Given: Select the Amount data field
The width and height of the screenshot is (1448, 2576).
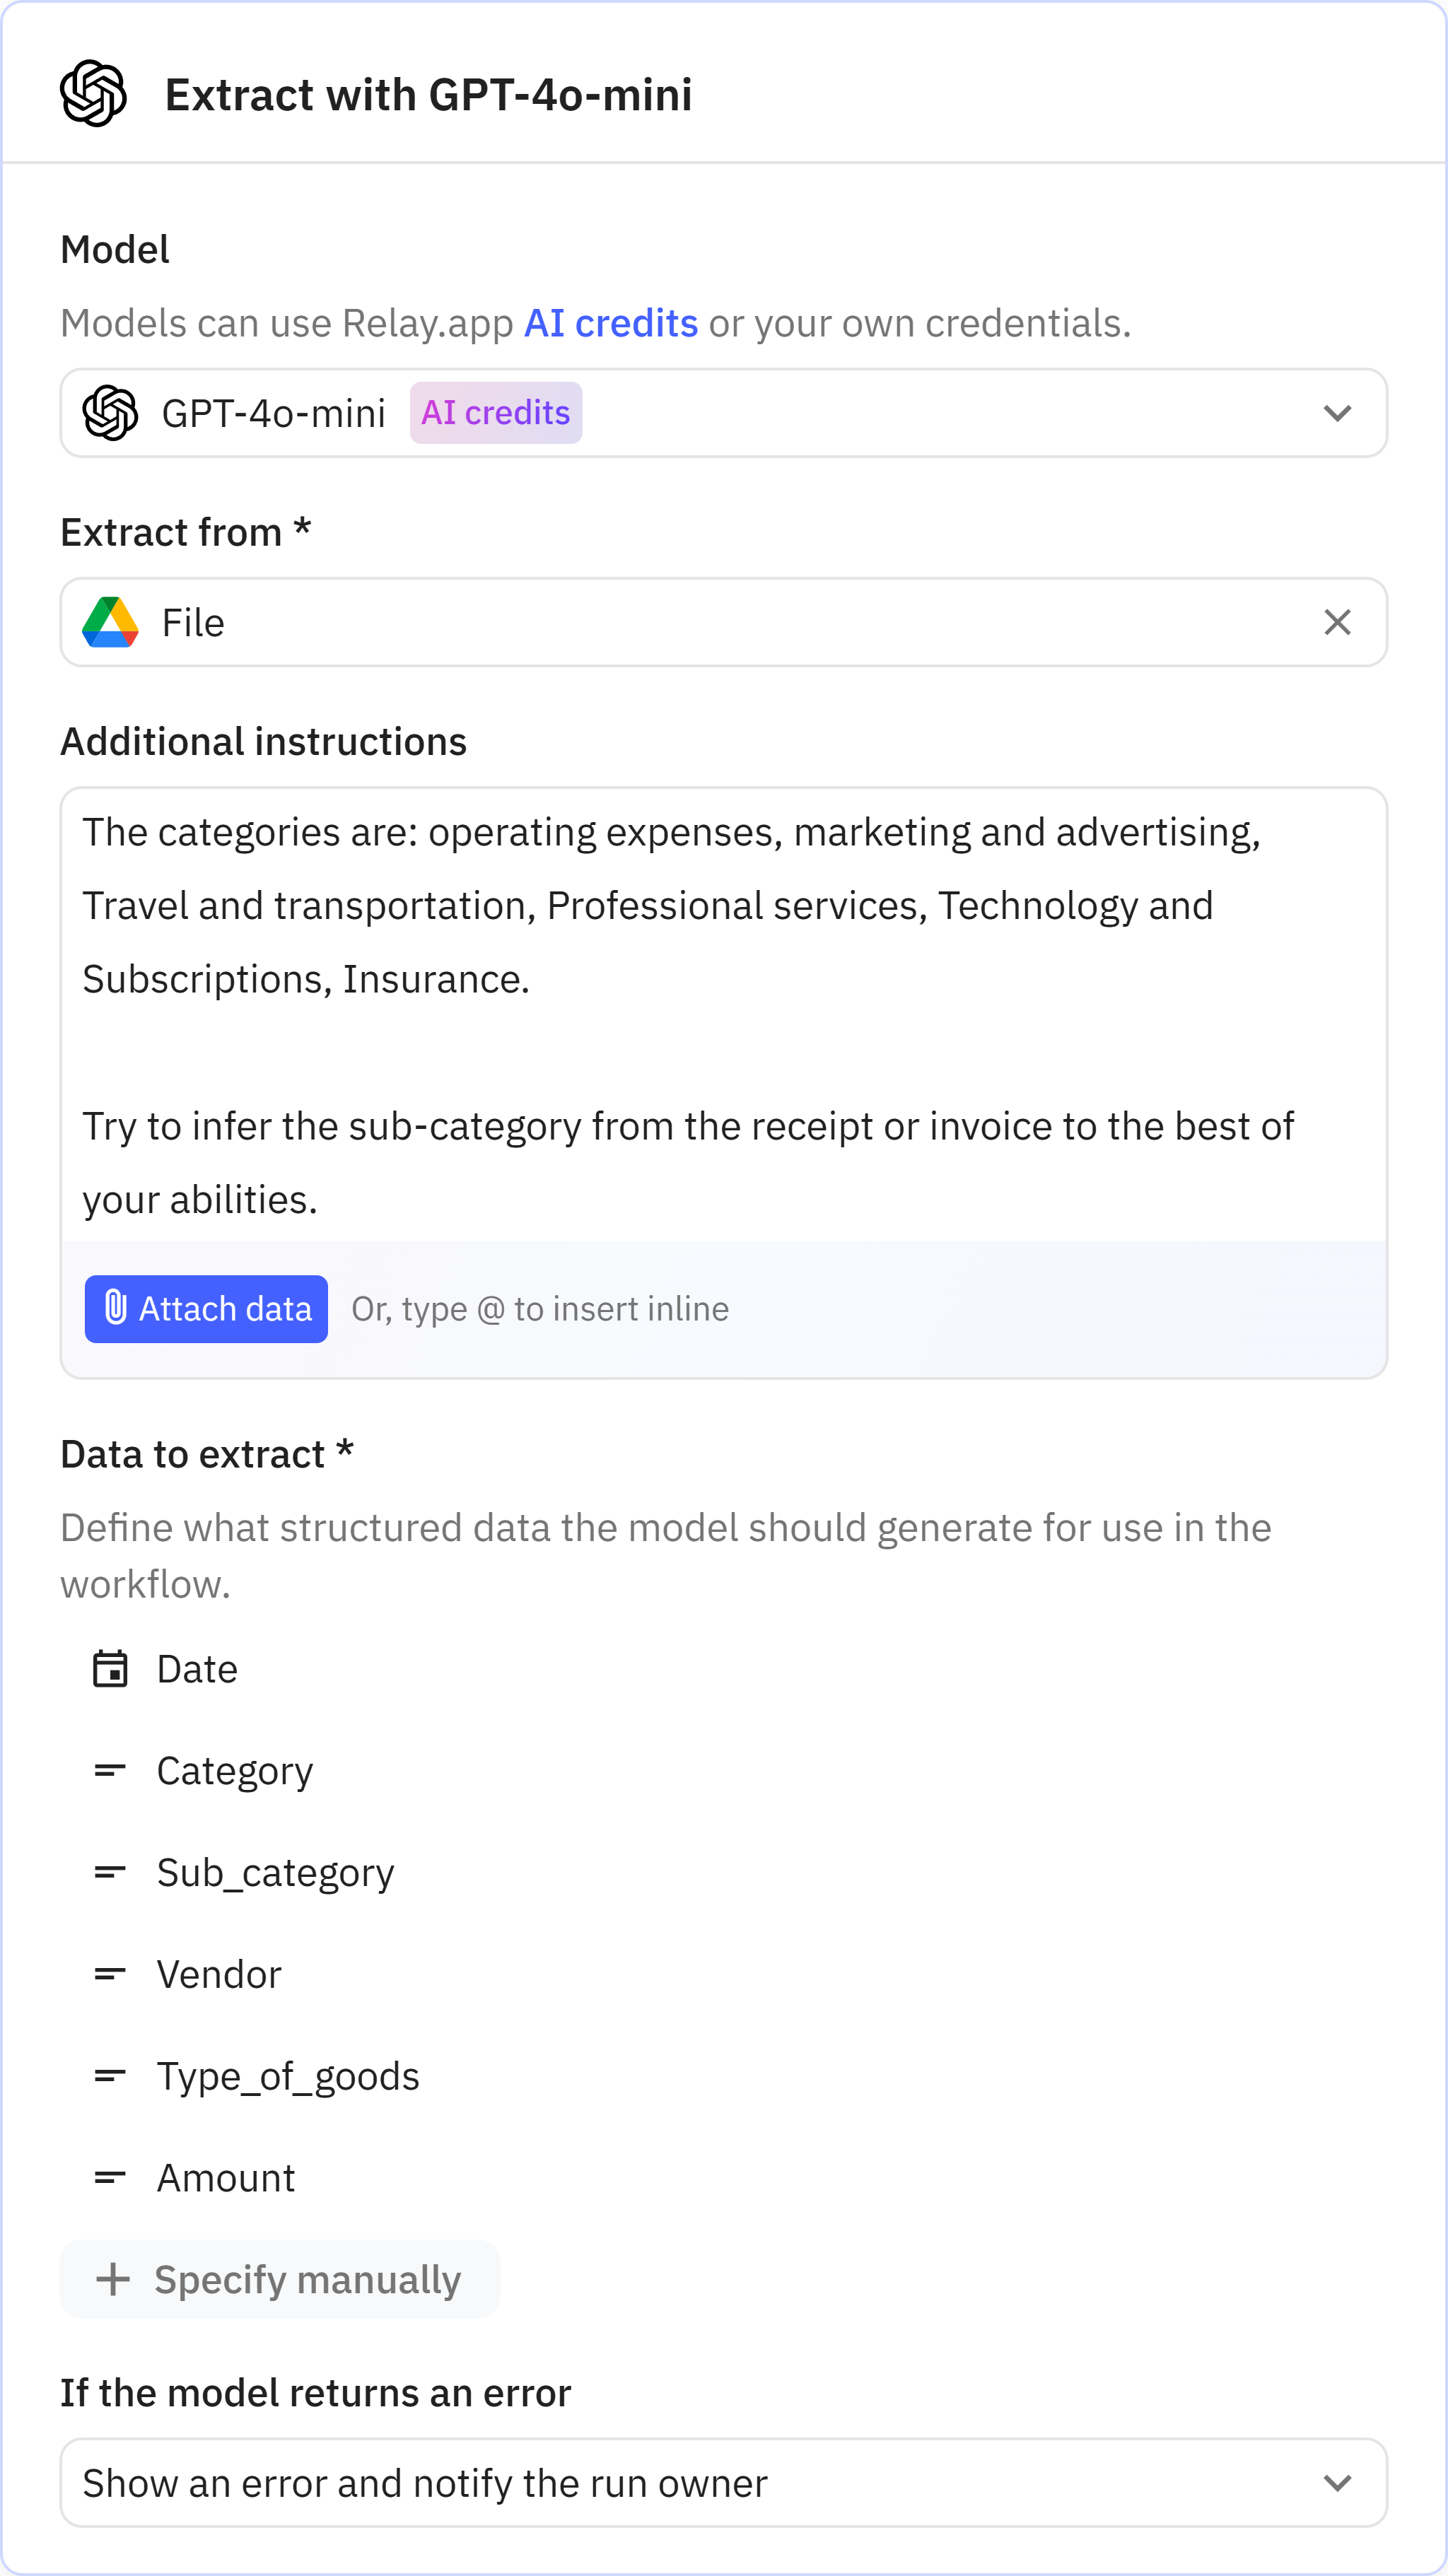Looking at the screenshot, I should pyautogui.click(x=226, y=2177).
